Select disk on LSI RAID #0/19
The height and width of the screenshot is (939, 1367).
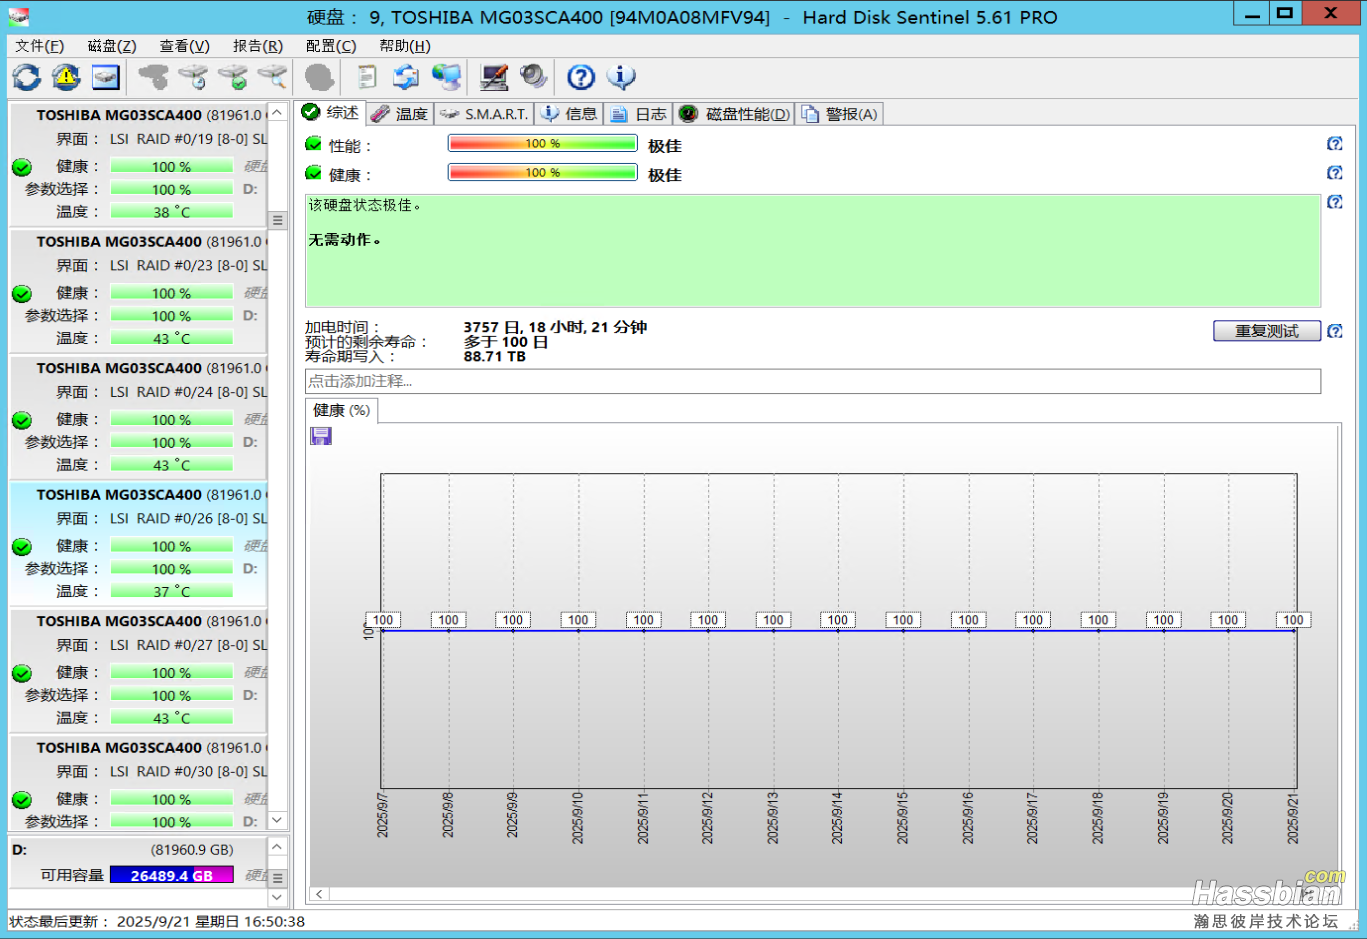click(x=138, y=165)
